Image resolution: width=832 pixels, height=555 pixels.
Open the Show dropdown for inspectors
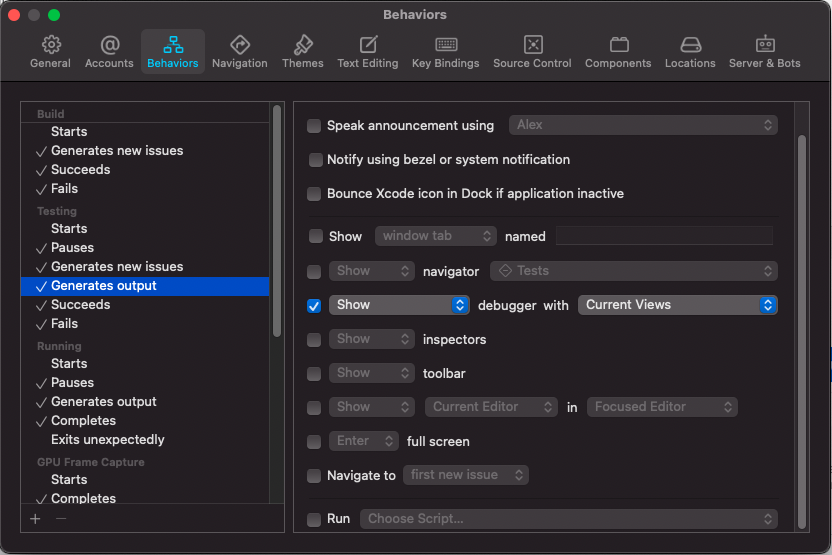[372, 339]
